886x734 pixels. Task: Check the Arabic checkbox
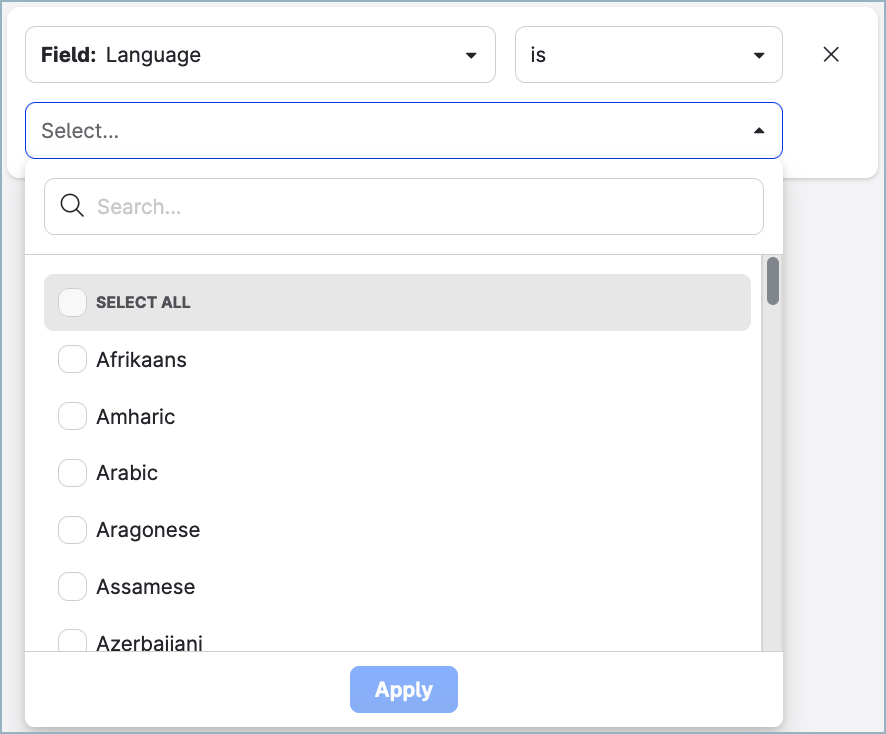click(72, 473)
